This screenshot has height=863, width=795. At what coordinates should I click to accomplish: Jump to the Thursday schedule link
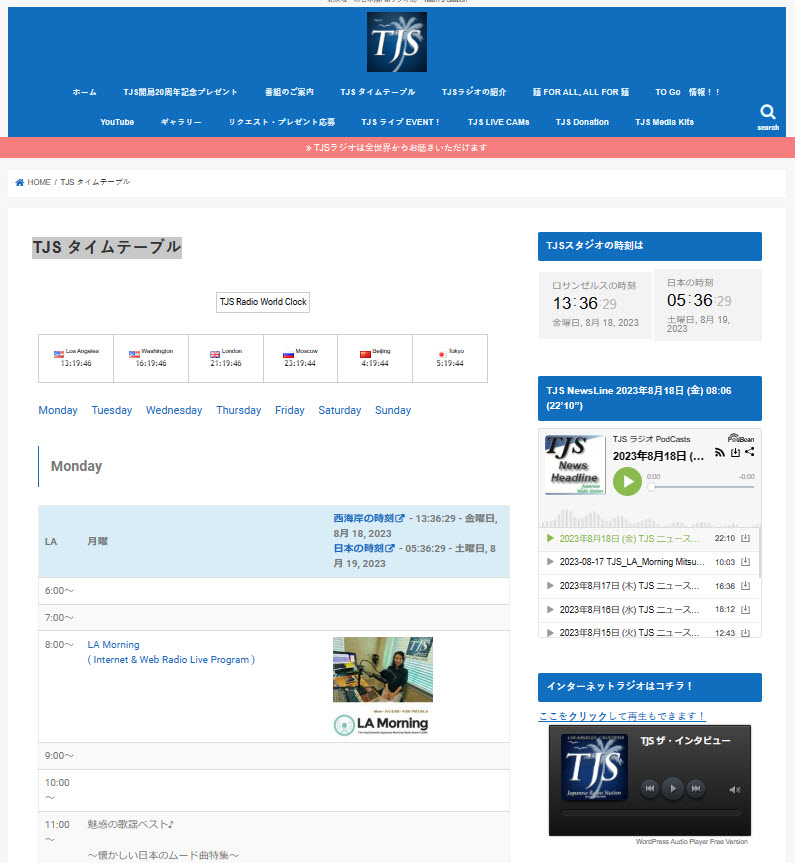238,410
